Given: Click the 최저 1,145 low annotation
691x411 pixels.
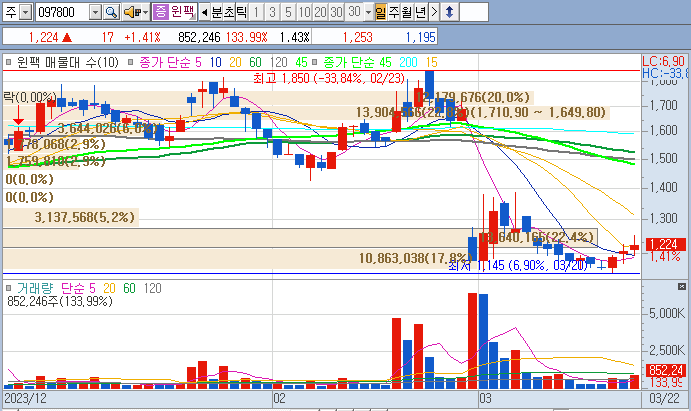Looking at the screenshot, I should (518, 265).
